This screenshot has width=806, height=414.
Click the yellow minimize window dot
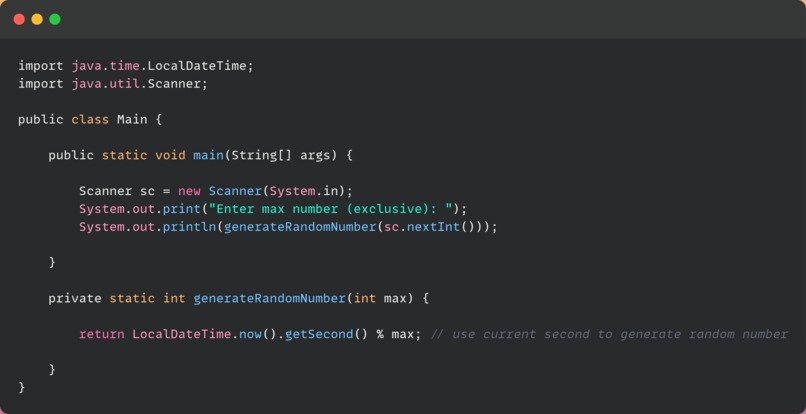click(37, 20)
